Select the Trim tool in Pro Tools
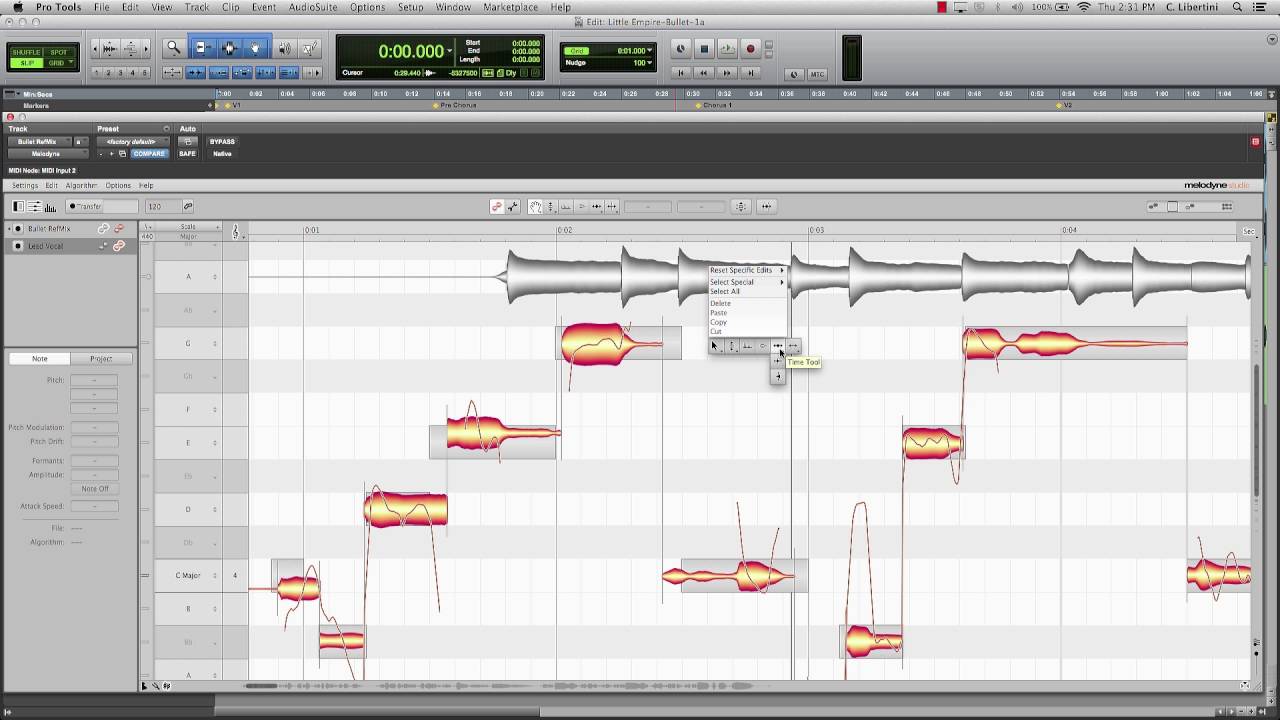This screenshot has width=1280, height=720. click(204, 47)
